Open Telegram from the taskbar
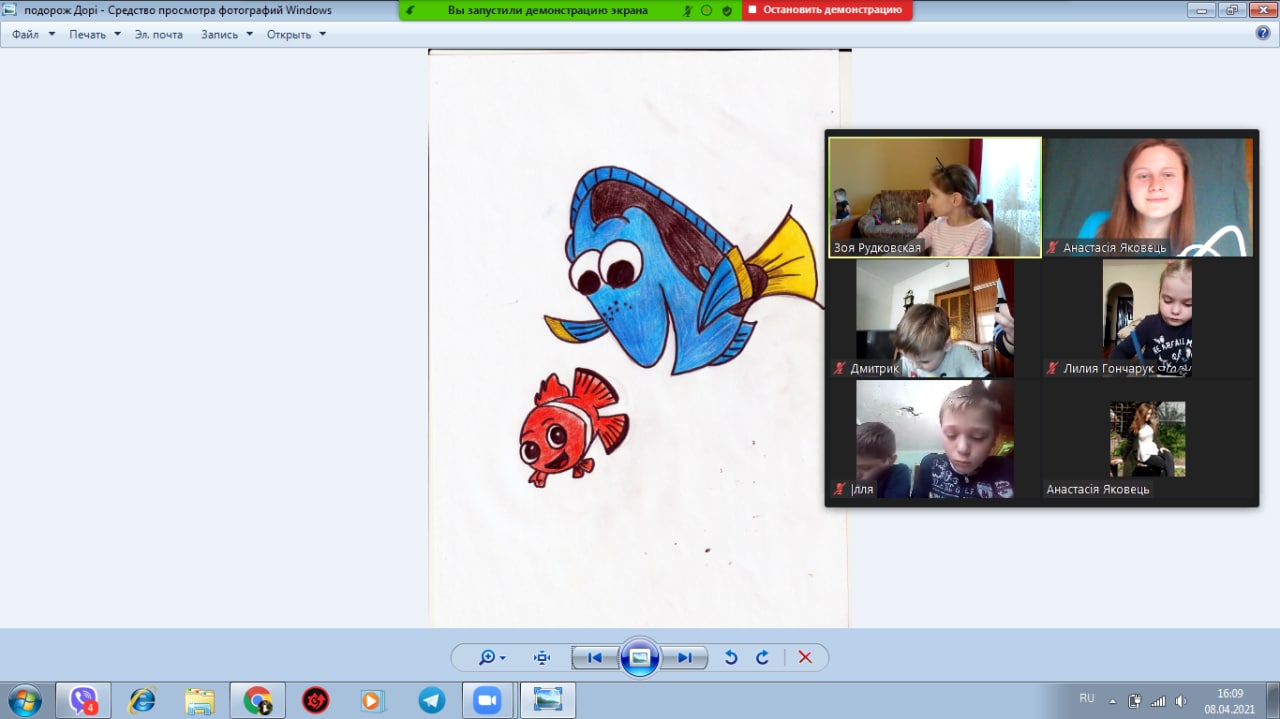The height and width of the screenshot is (719, 1280). pyautogui.click(x=431, y=700)
